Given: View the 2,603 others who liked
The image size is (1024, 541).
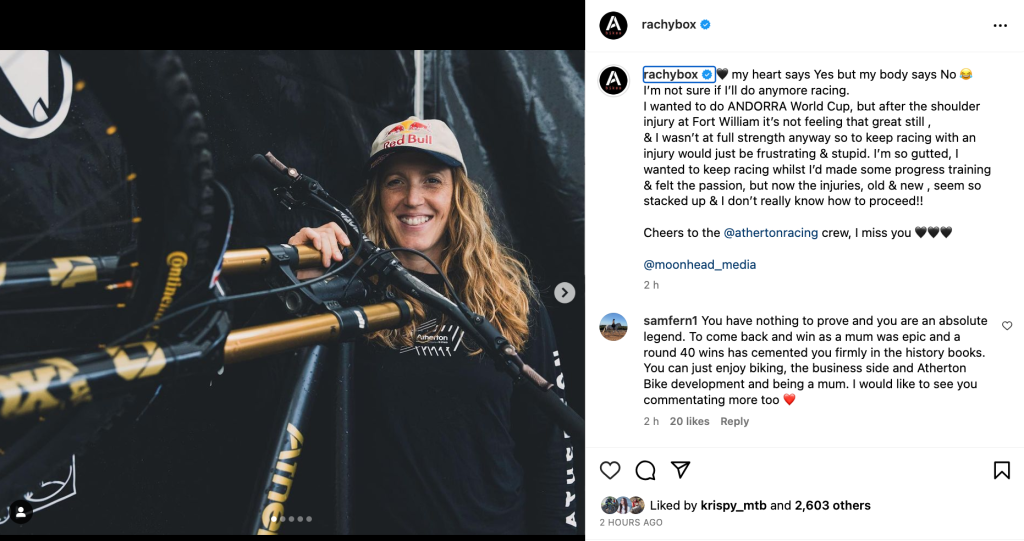Looking at the screenshot, I should click(x=832, y=505).
